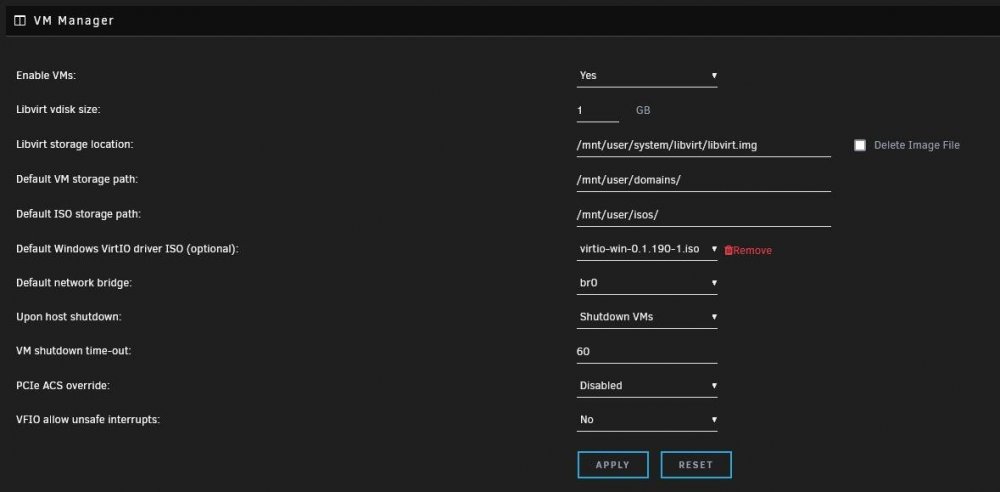This screenshot has width=1000, height=492.
Task: Click the 'Libvirt vdisk size:' label
Action: (x=59, y=110)
